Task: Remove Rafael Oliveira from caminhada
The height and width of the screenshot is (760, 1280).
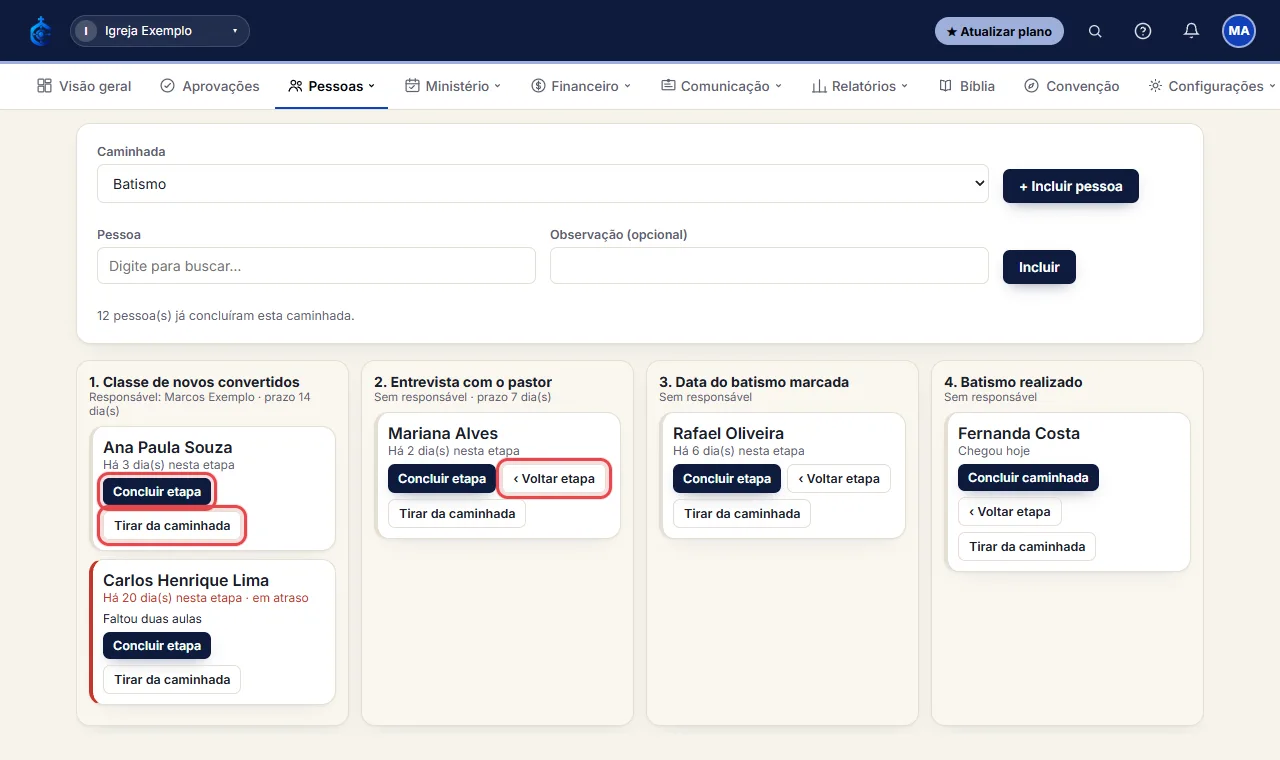Action: pyautogui.click(x=742, y=513)
